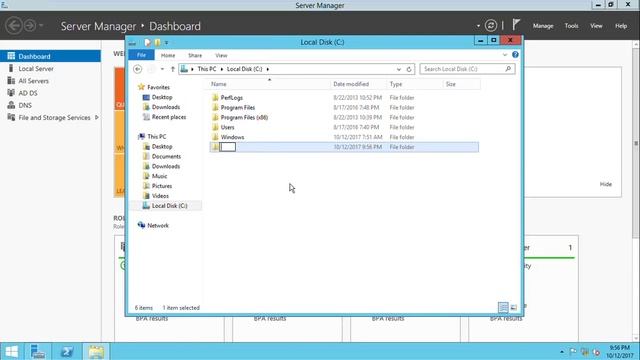Image resolution: width=640 pixels, height=360 pixels.
Task: Select Program Files (x86) folder name
Action: pyautogui.click(x=244, y=118)
